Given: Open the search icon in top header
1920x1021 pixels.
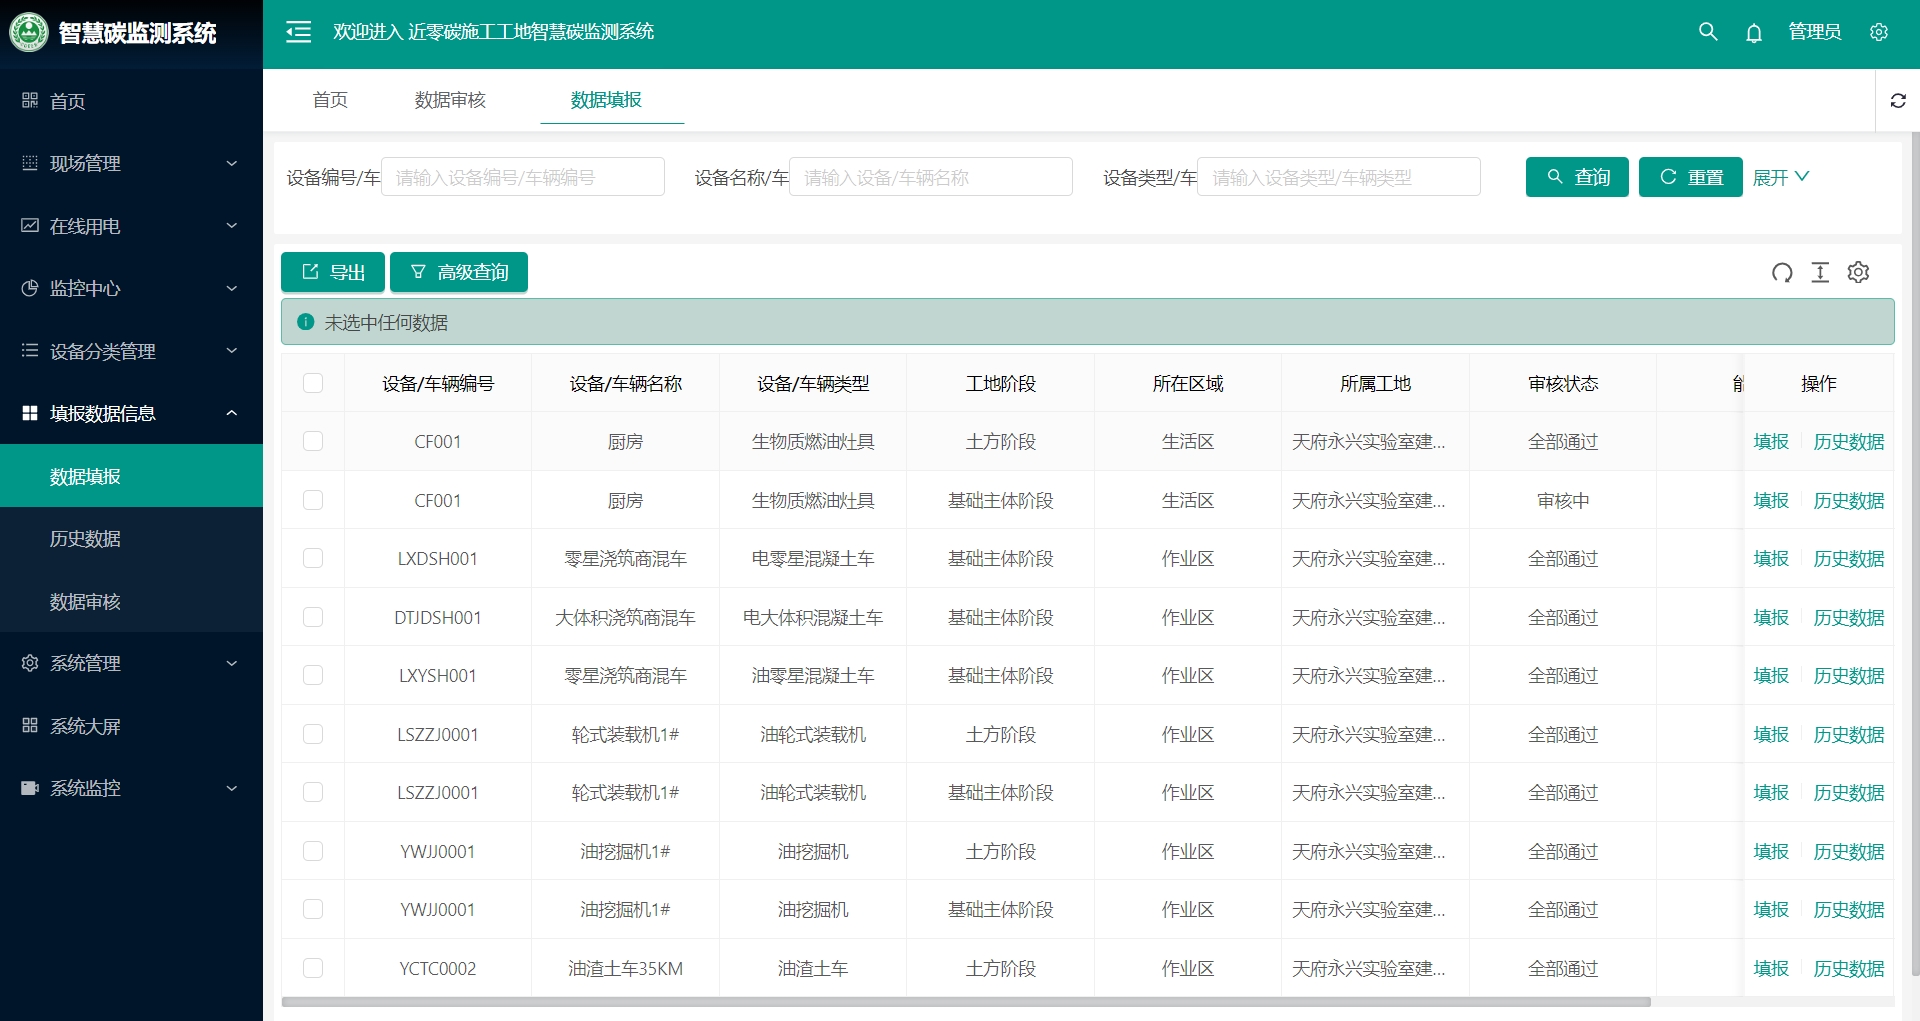Looking at the screenshot, I should (x=1708, y=32).
